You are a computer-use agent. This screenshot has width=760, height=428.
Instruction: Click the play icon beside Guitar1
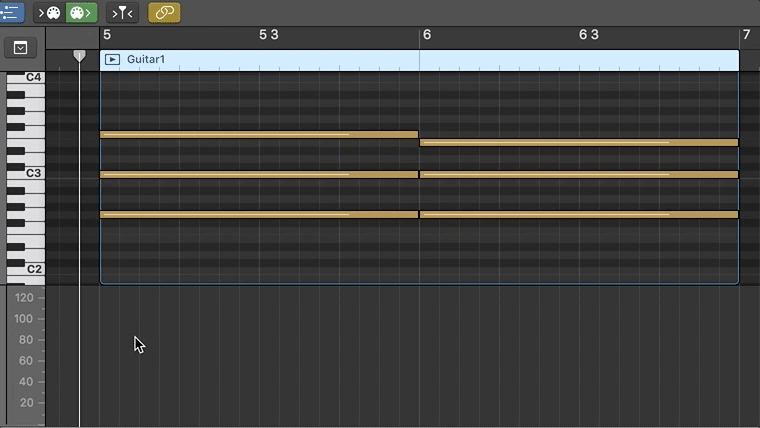pyautogui.click(x=112, y=60)
